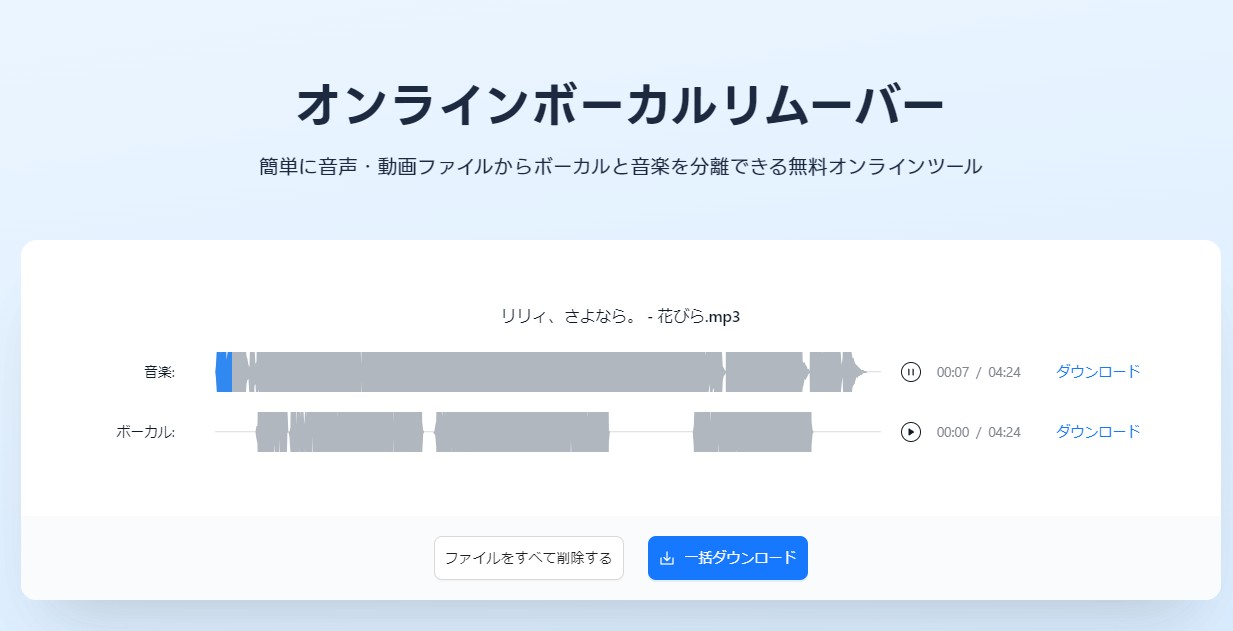
Task: Click the ボーカル elapsed time 00:00
Action: (952, 432)
